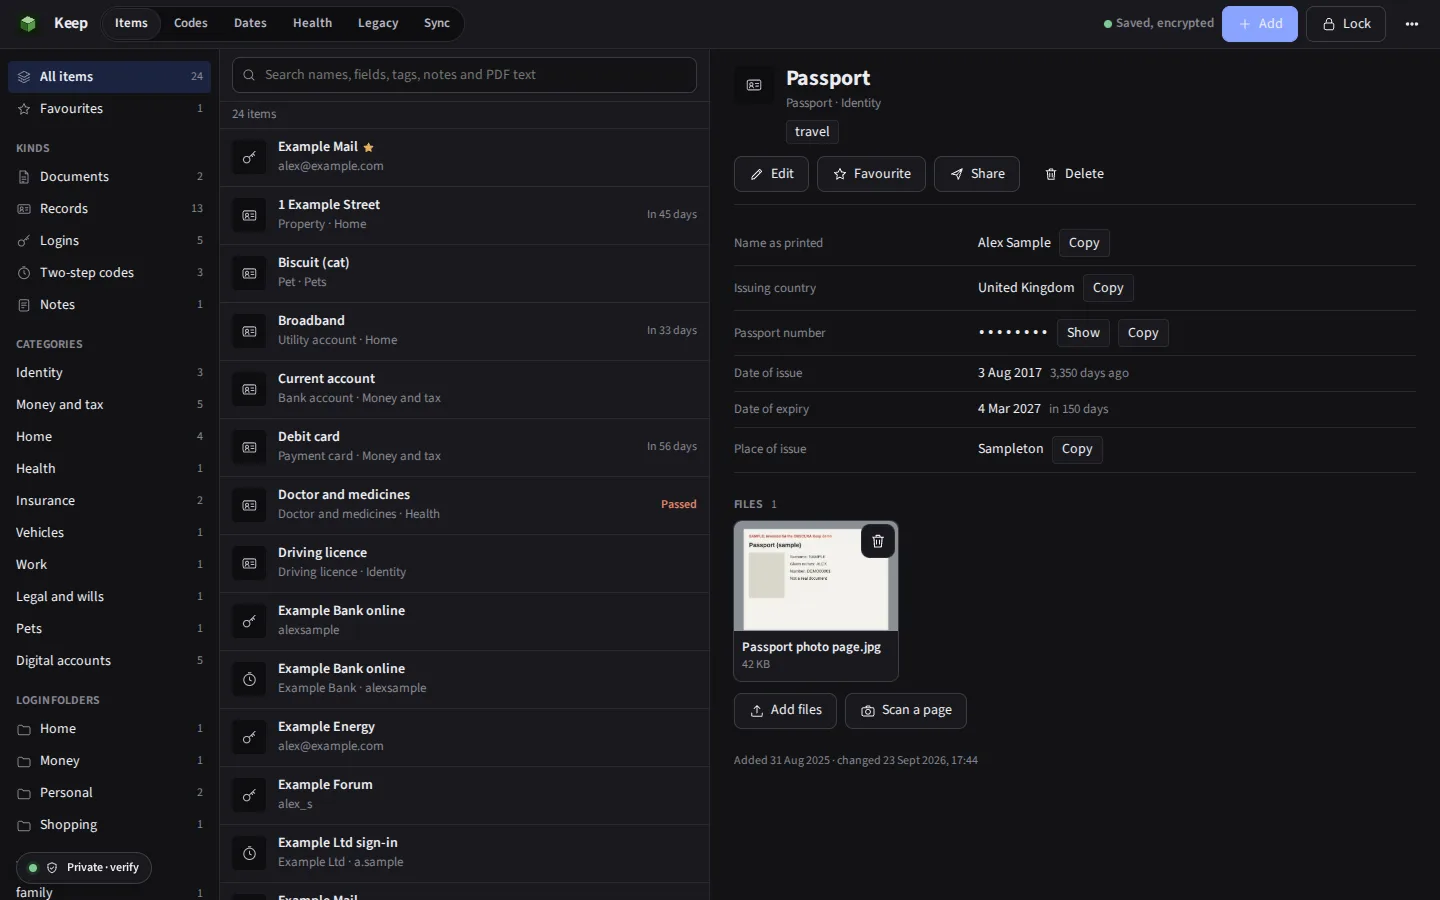1440x900 pixels.
Task: Open the three-dot more options menu
Action: pyautogui.click(x=1412, y=24)
